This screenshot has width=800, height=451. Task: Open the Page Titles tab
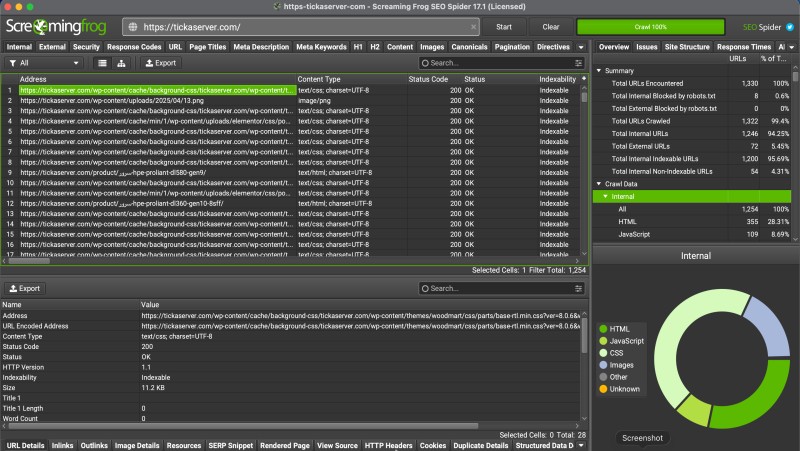[x=207, y=47]
